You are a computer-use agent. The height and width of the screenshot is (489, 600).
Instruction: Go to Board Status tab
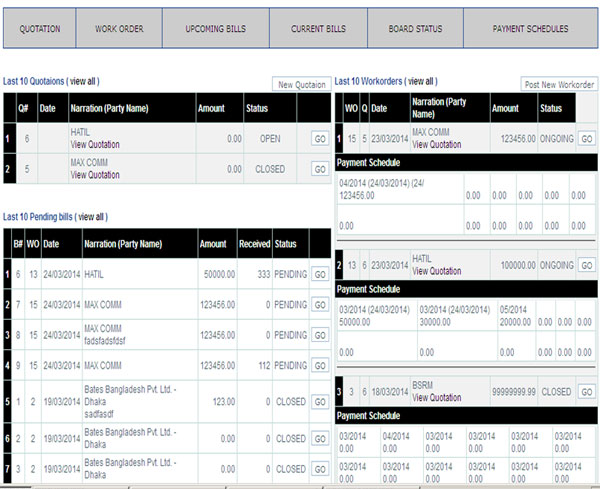(x=415, y=29)
